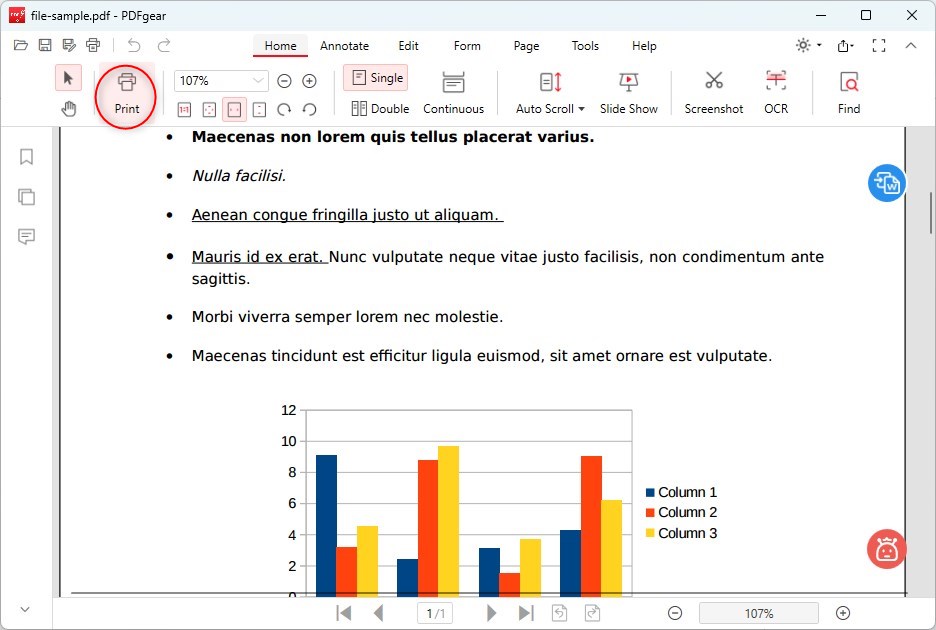Viewport: 936px width, 630px height.
Task: Enable Single page view mode
Action: coord(375,78)
